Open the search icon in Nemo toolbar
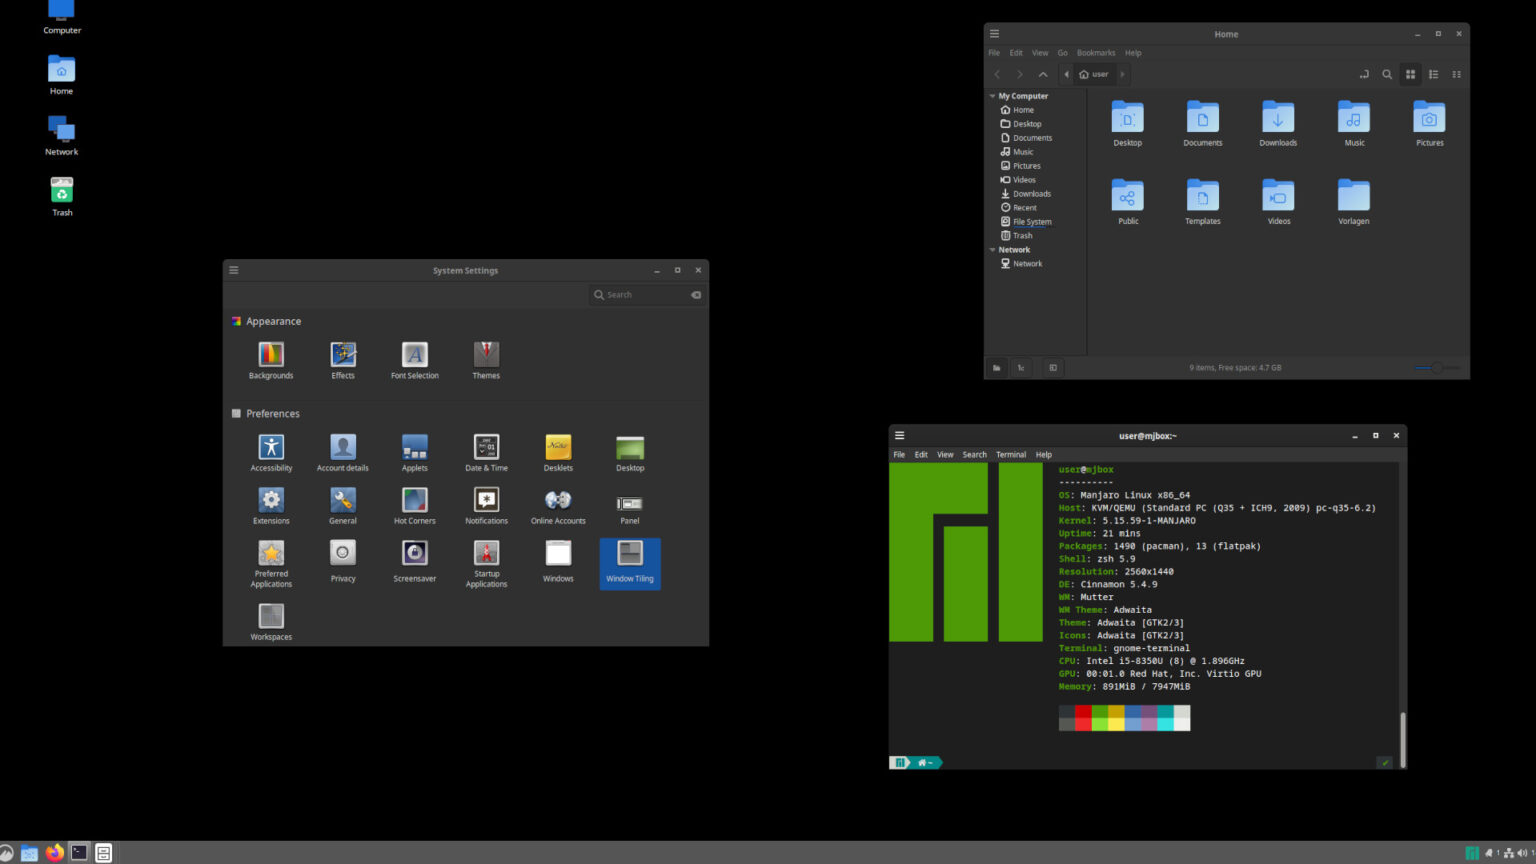The width and height of the screenshot is (1536, 864). pyautogui.click(x=1387, y=74)
